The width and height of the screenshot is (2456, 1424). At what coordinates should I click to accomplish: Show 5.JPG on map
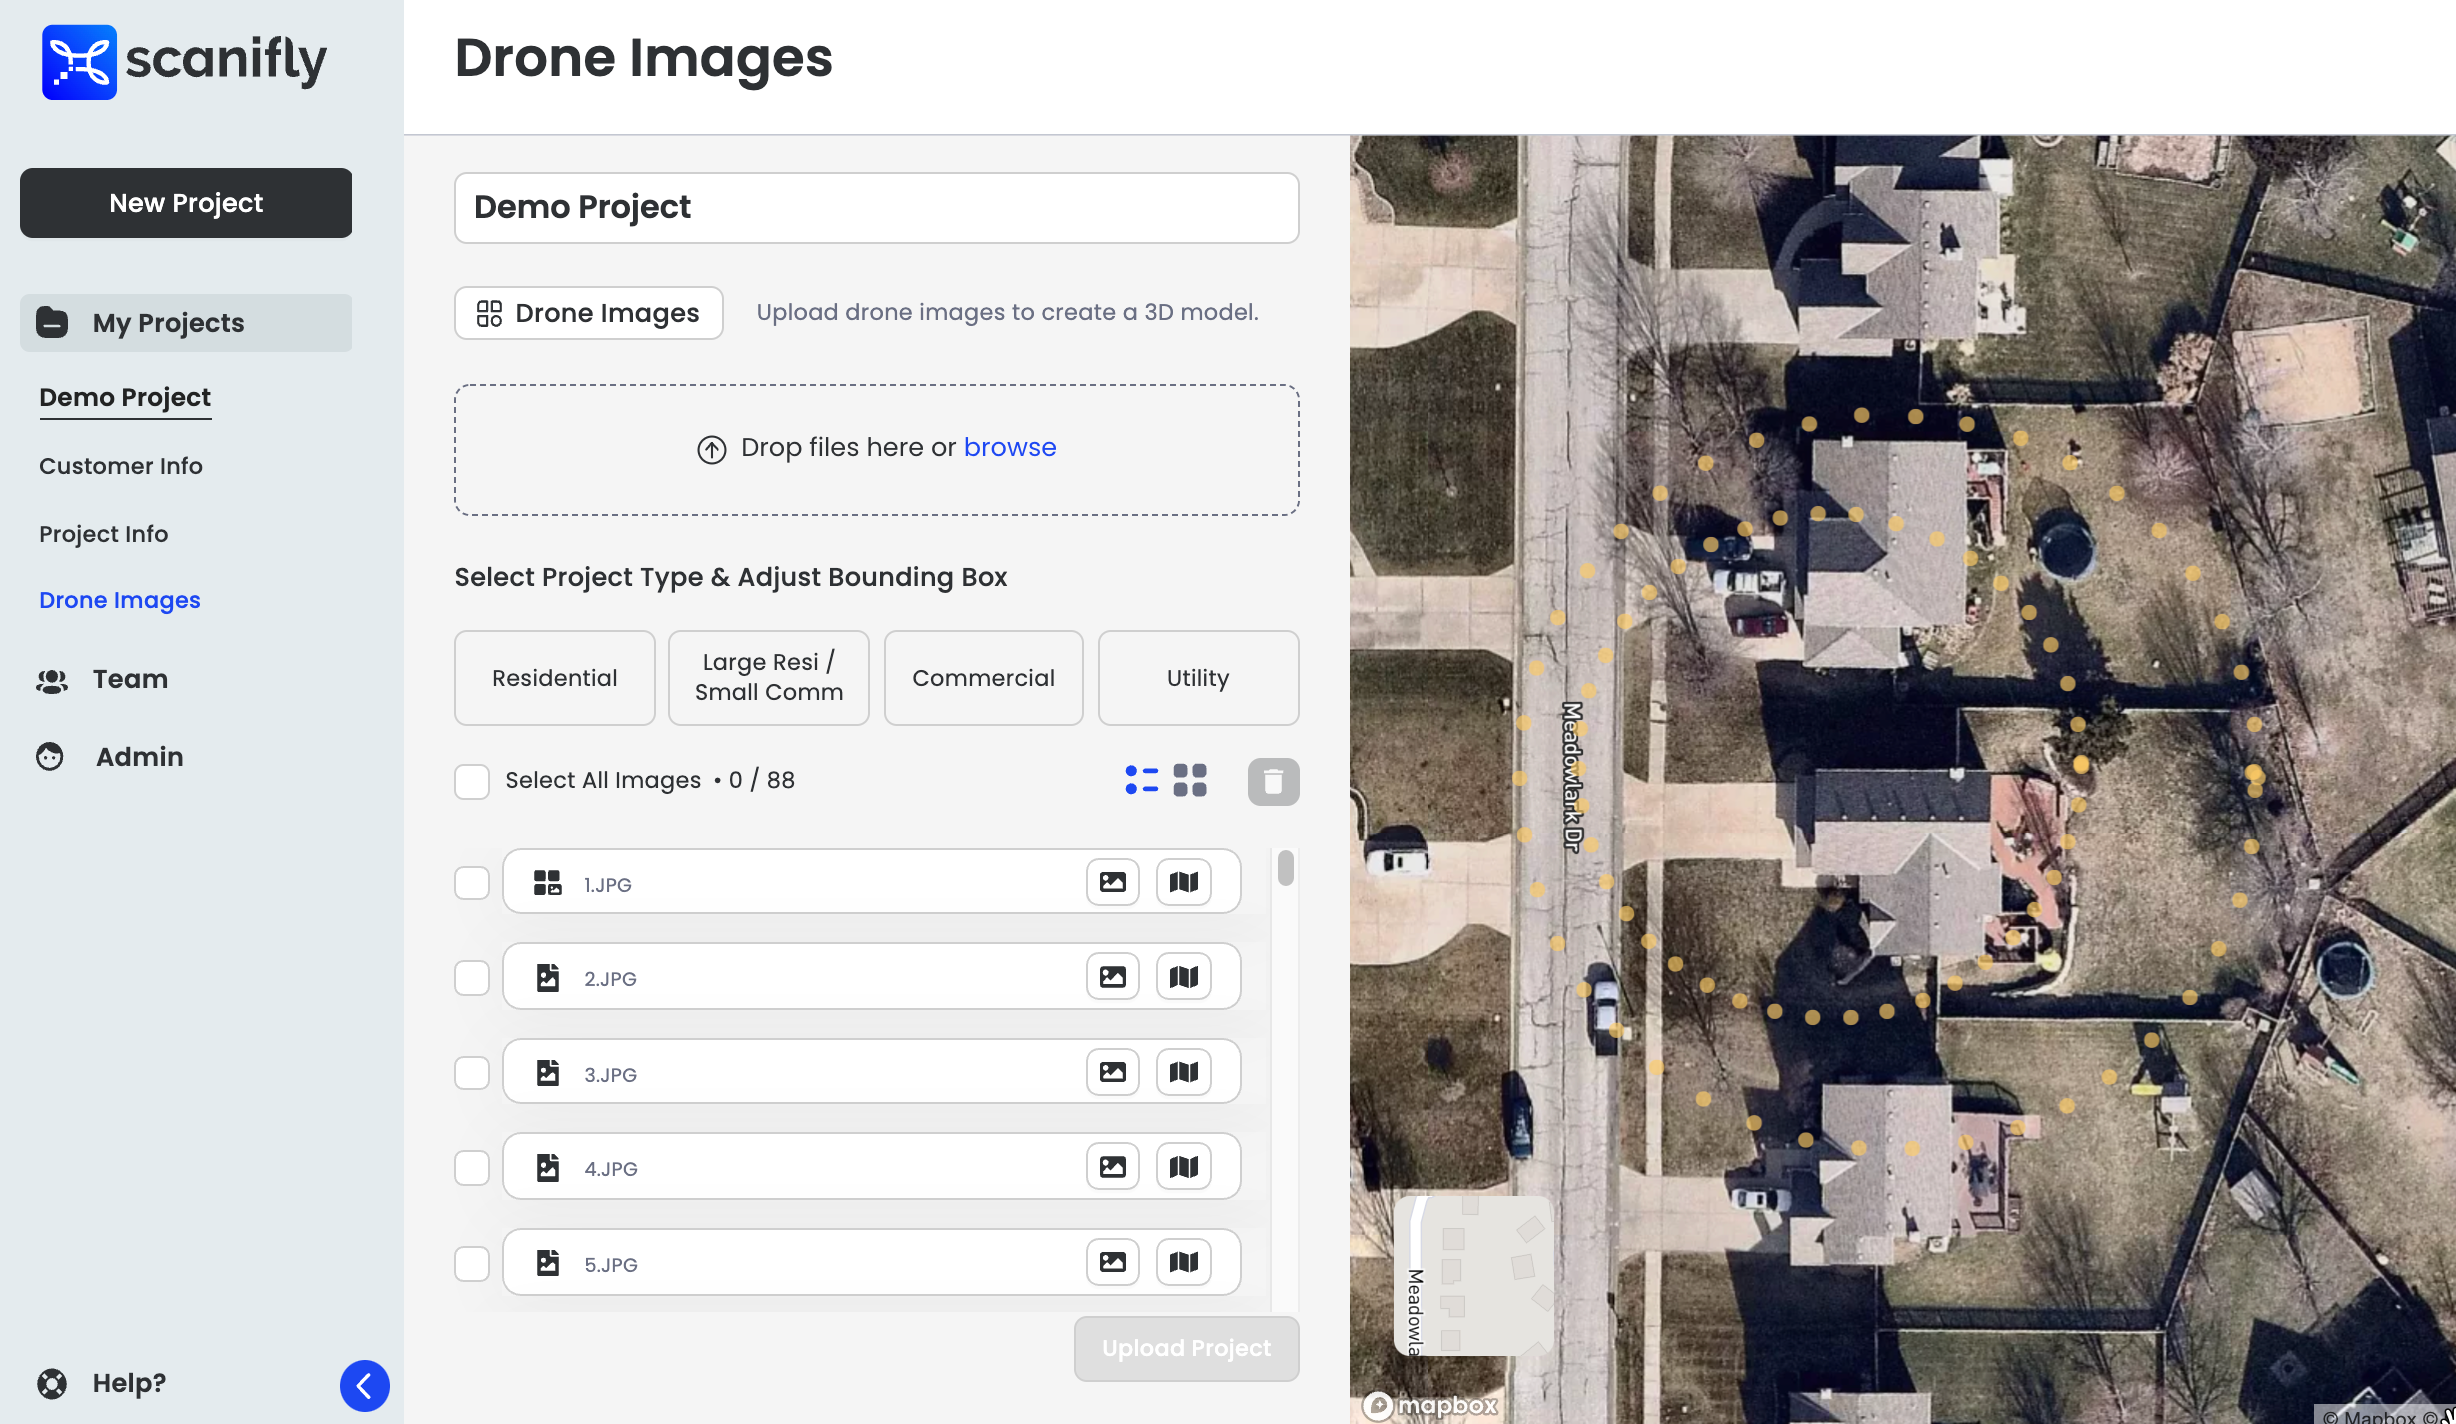coord(1184,1262)
